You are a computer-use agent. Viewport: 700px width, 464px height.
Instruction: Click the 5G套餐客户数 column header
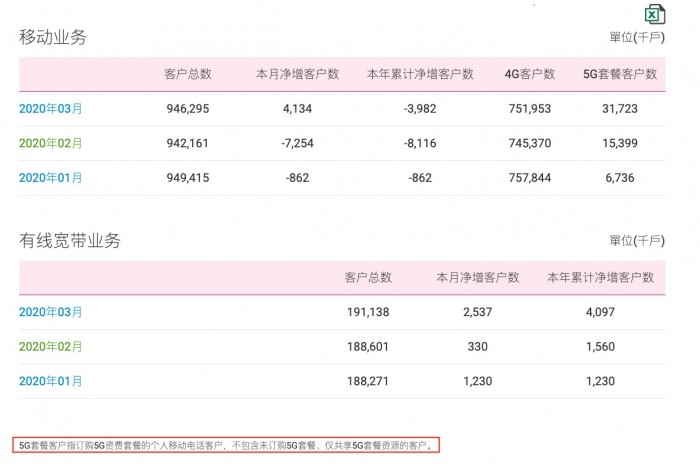coord(620,74)
